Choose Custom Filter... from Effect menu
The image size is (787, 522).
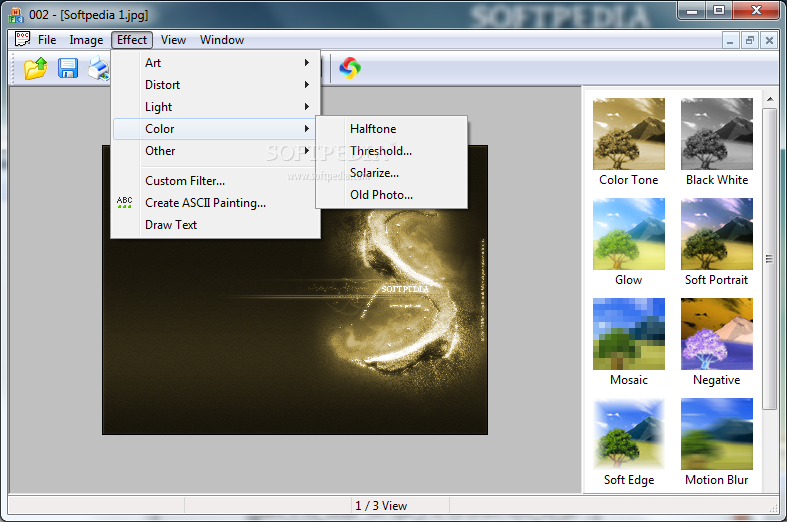coord(216,181)
